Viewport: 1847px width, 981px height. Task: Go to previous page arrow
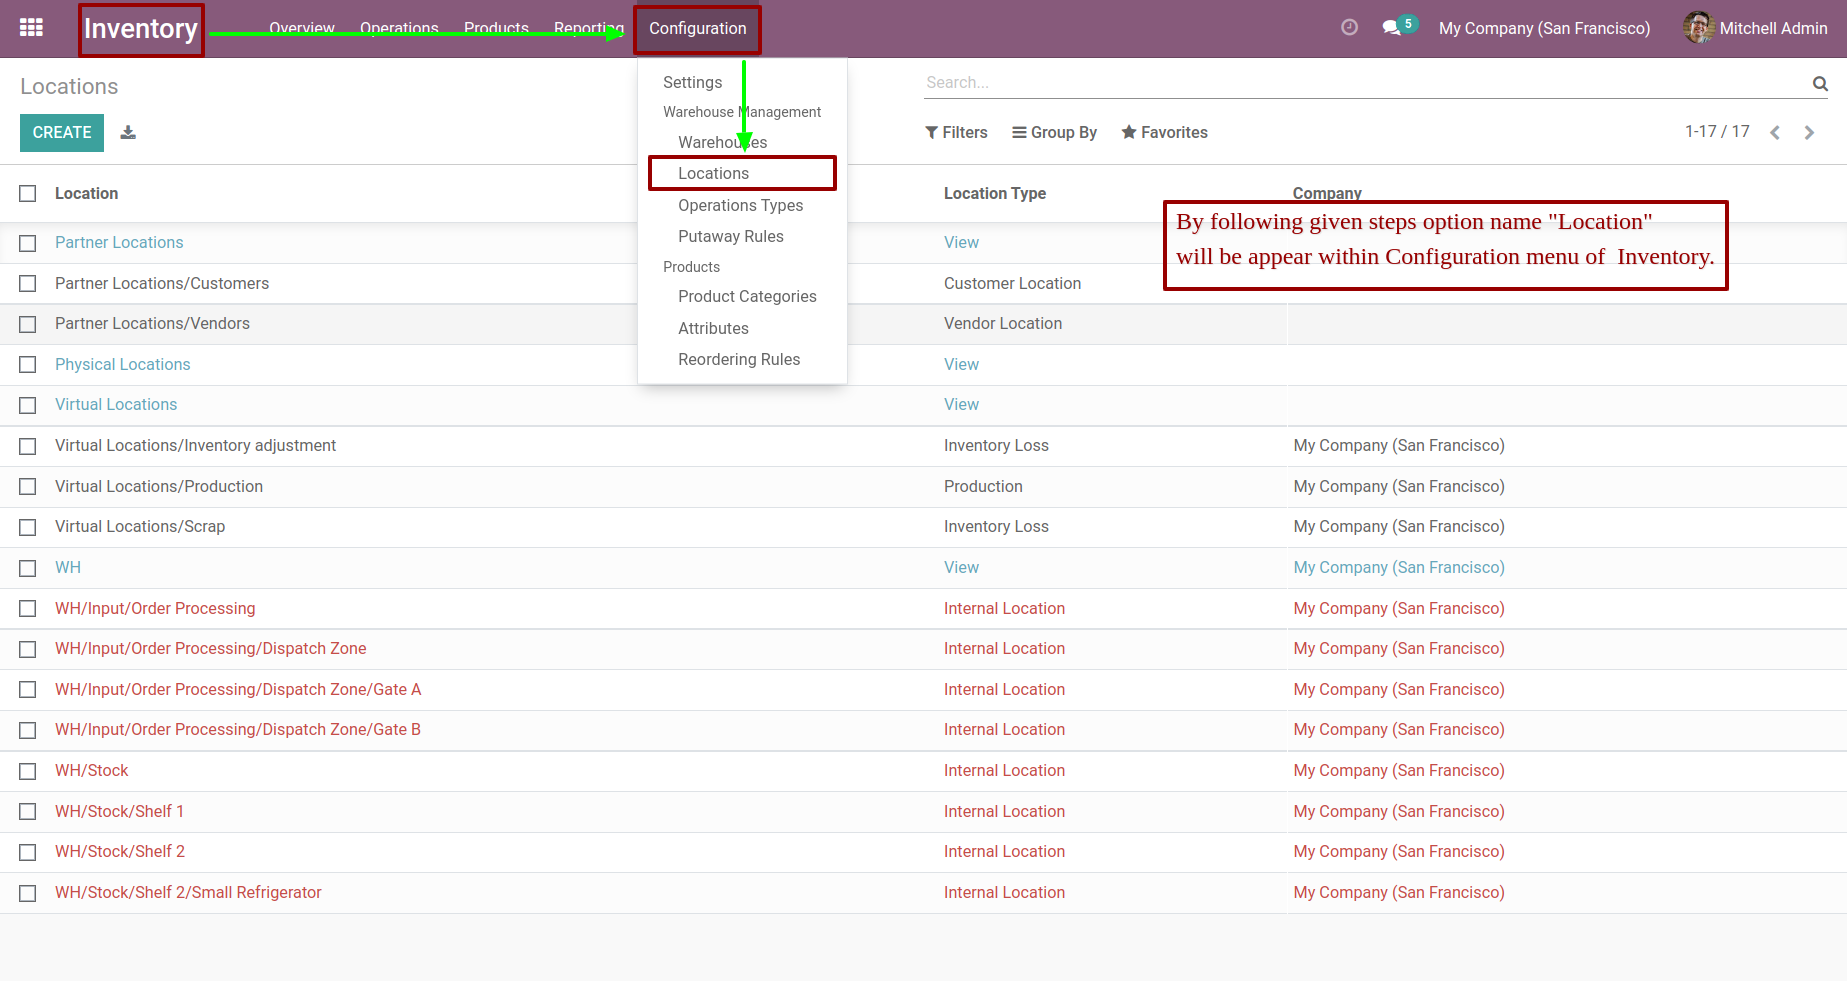pos(1775,132)
